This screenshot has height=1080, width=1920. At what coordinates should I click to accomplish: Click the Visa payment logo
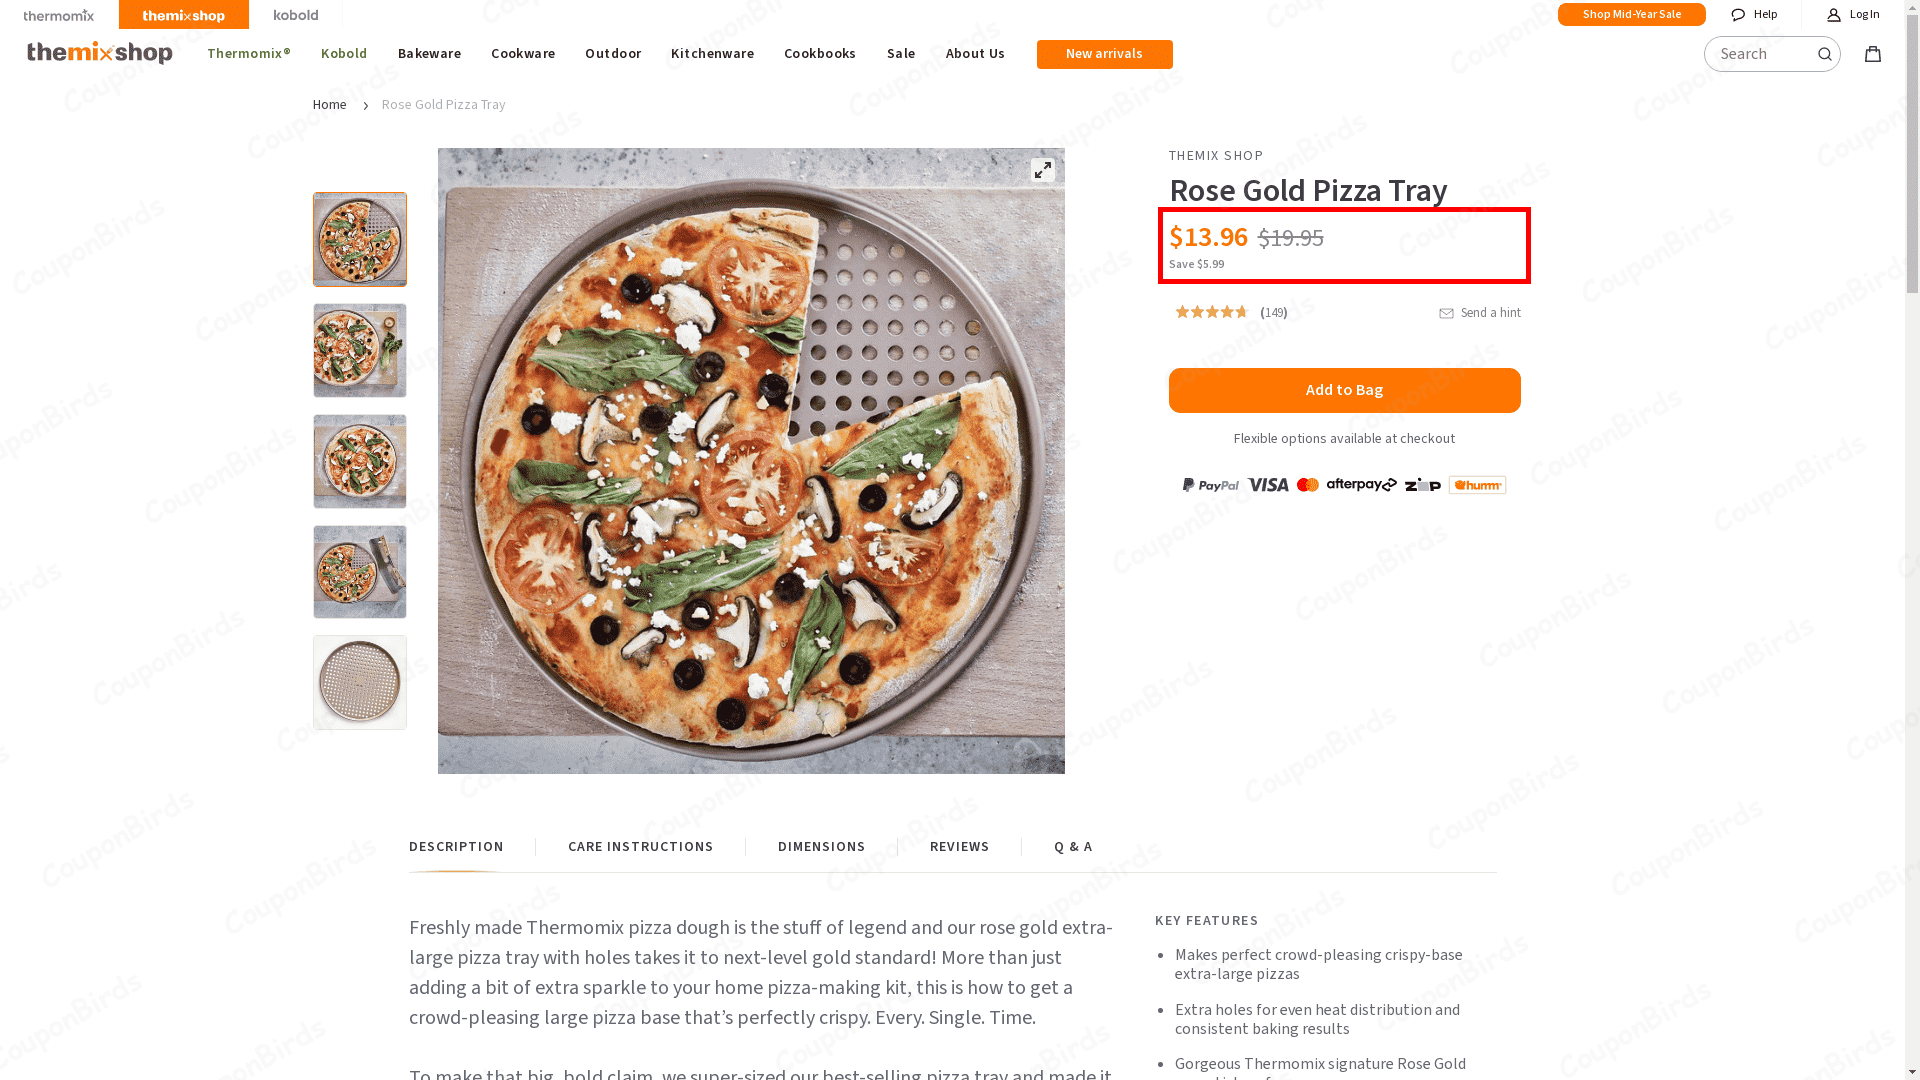point(1267,484)
